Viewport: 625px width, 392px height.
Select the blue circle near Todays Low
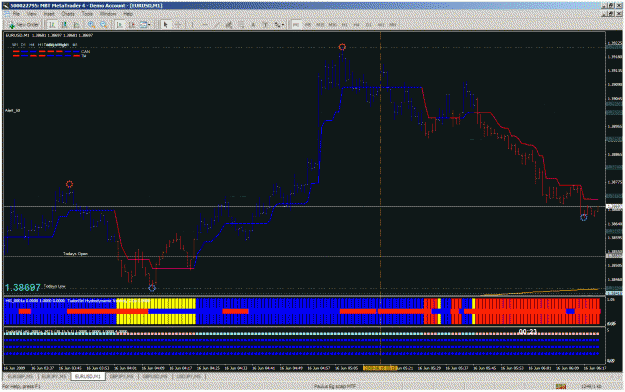coord(152,288)
